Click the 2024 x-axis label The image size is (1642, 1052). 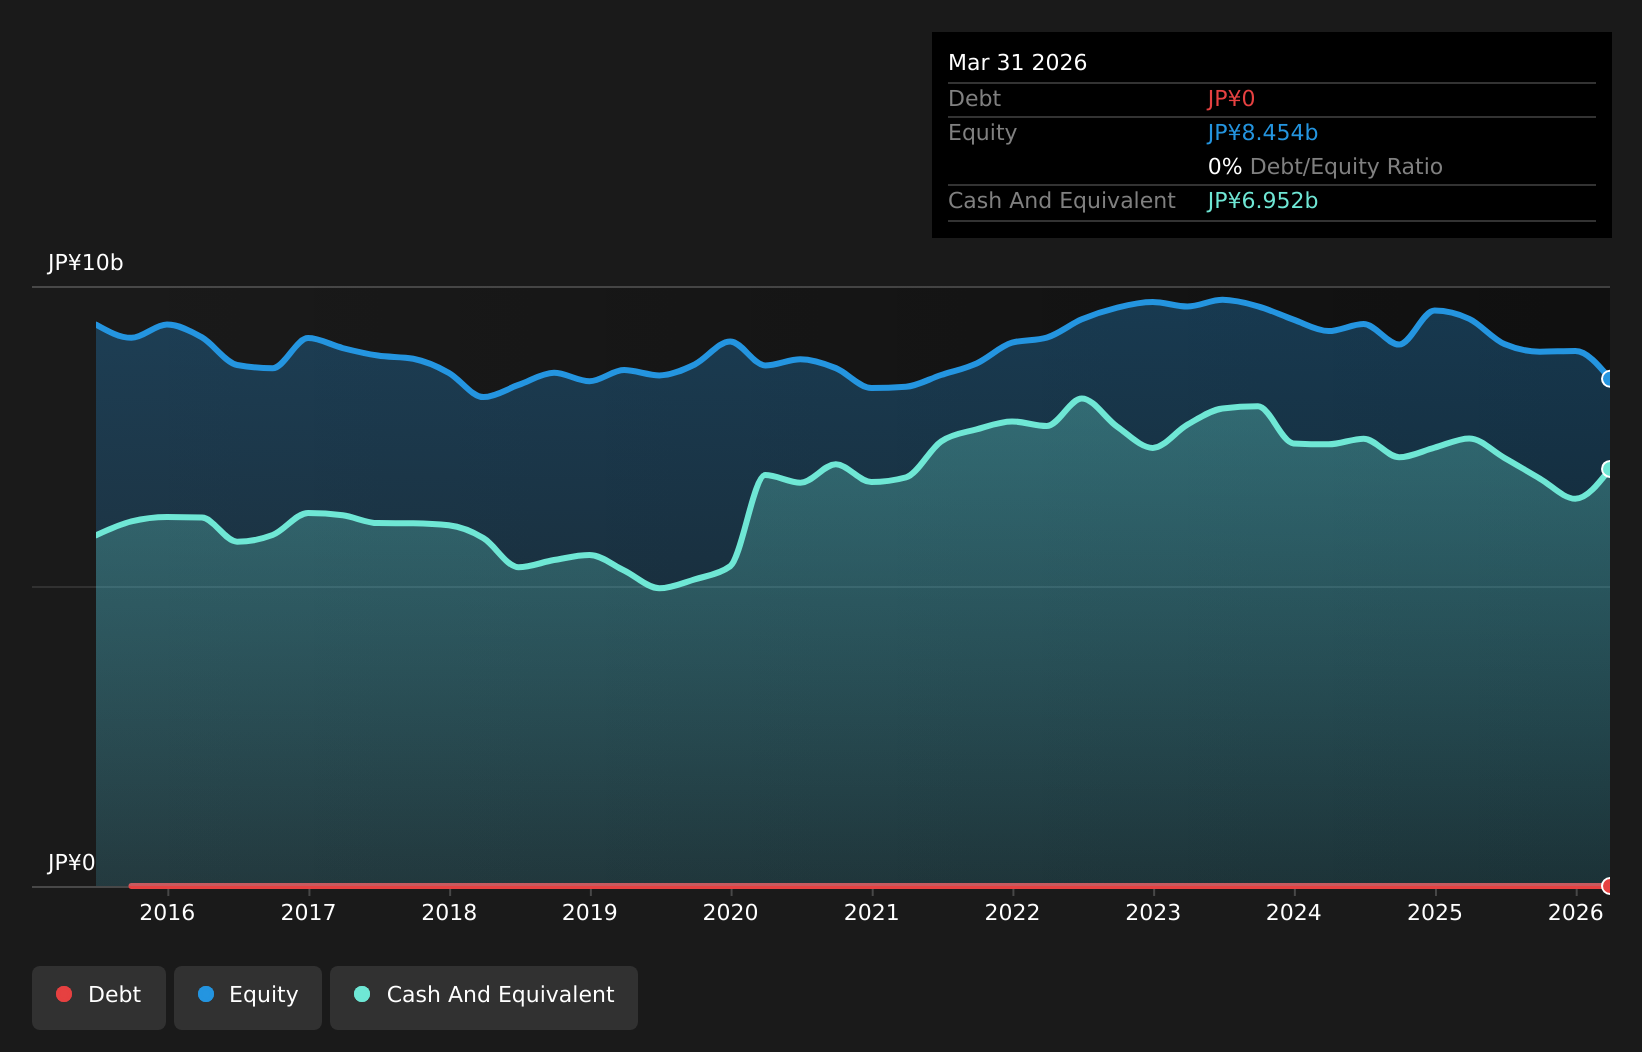[1294, 912]
